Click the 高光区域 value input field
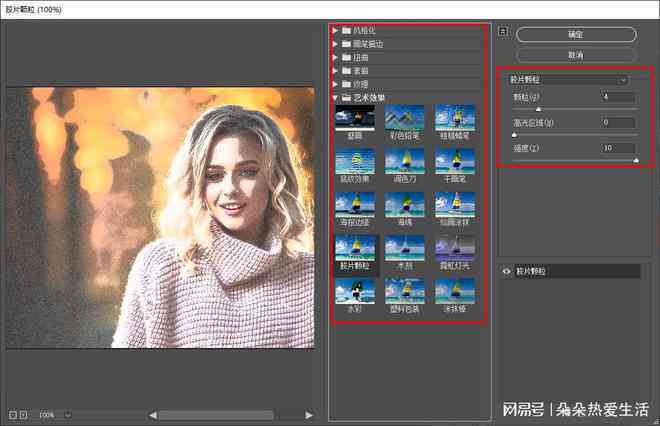660x426 pixels. (617, 122)
